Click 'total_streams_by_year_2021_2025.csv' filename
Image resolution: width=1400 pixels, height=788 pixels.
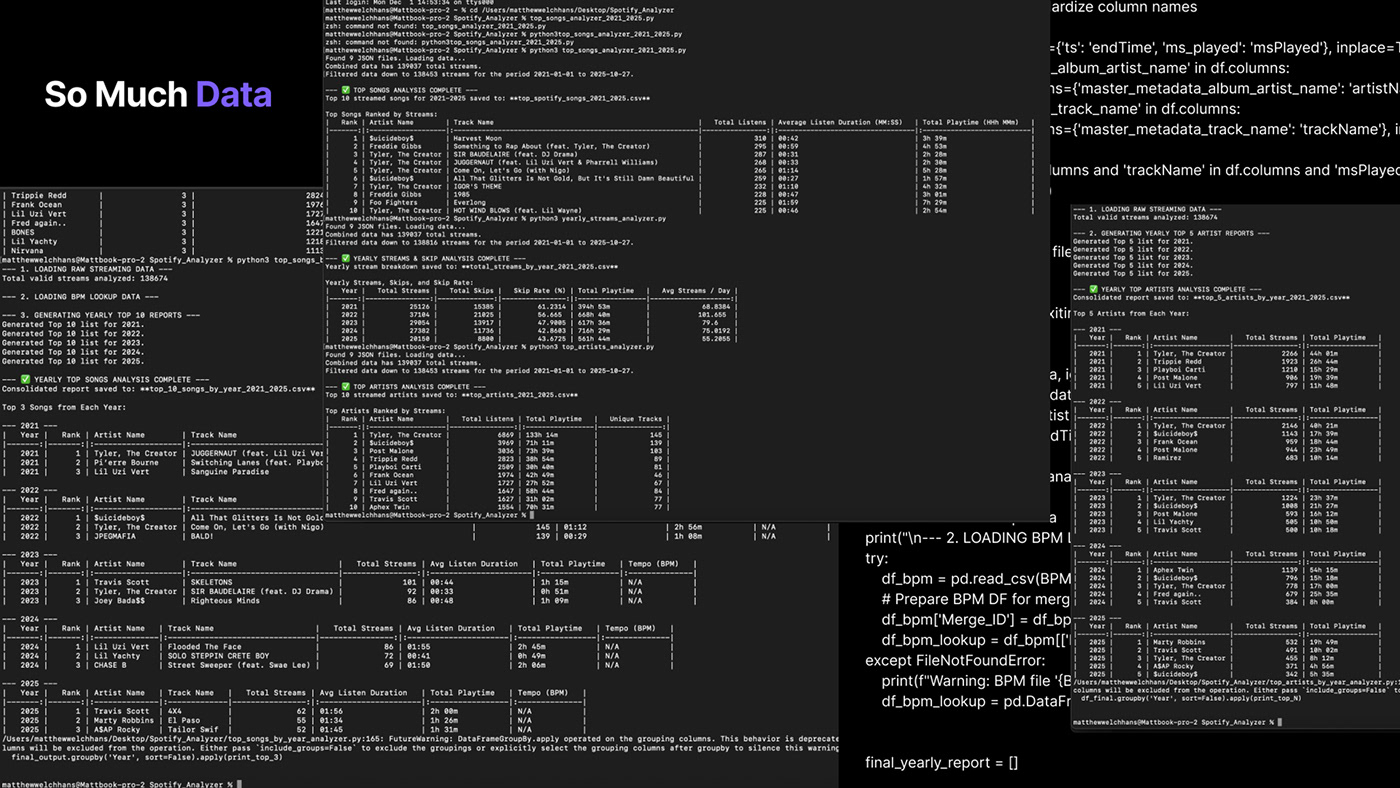click(543, 267)
